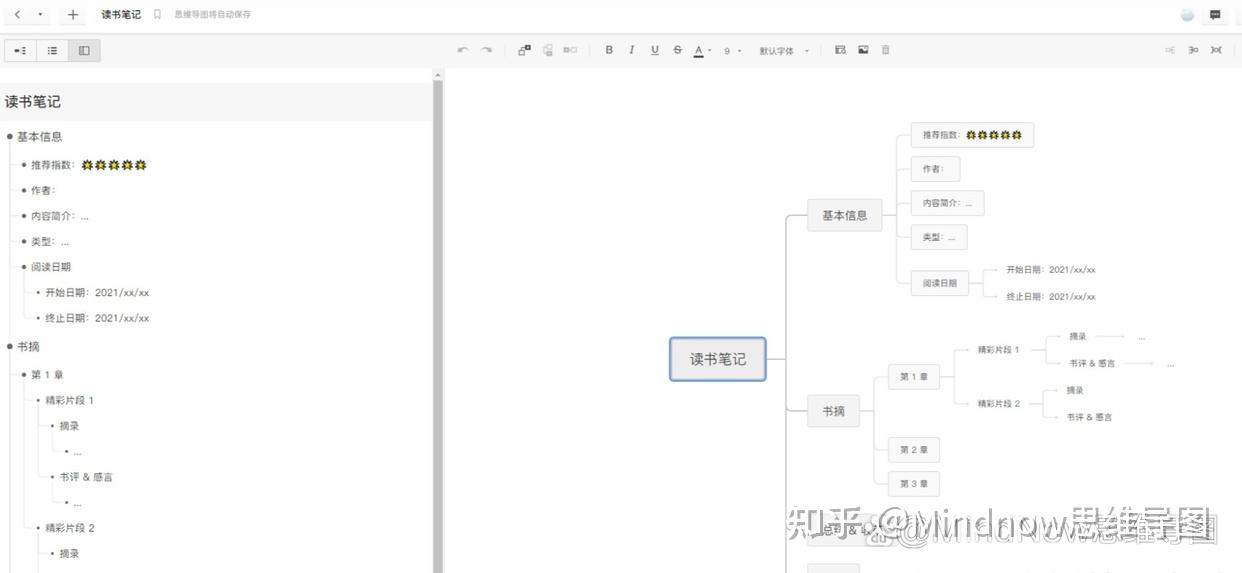Open the 默认字体 font dropdown
Viewport: 1242px width, 573px height.
pos(784,50)
